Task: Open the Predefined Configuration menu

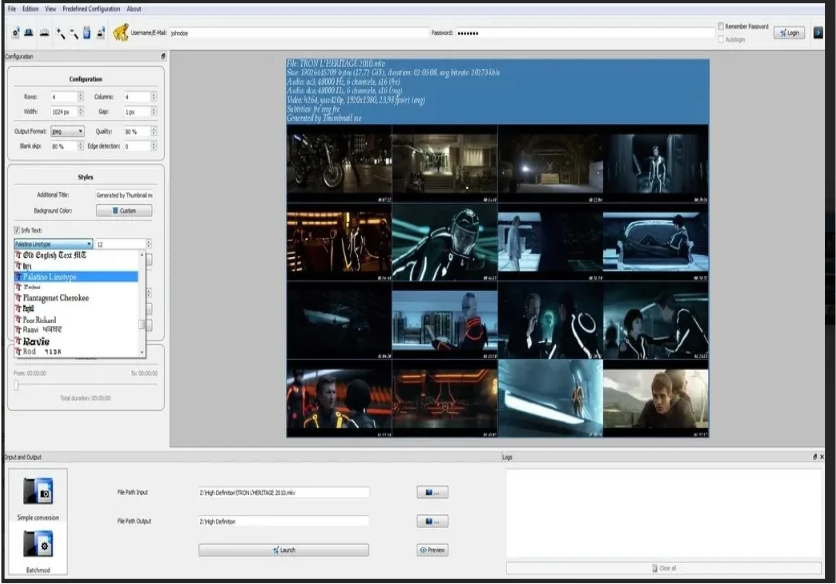Action: (x=91, y=9)
